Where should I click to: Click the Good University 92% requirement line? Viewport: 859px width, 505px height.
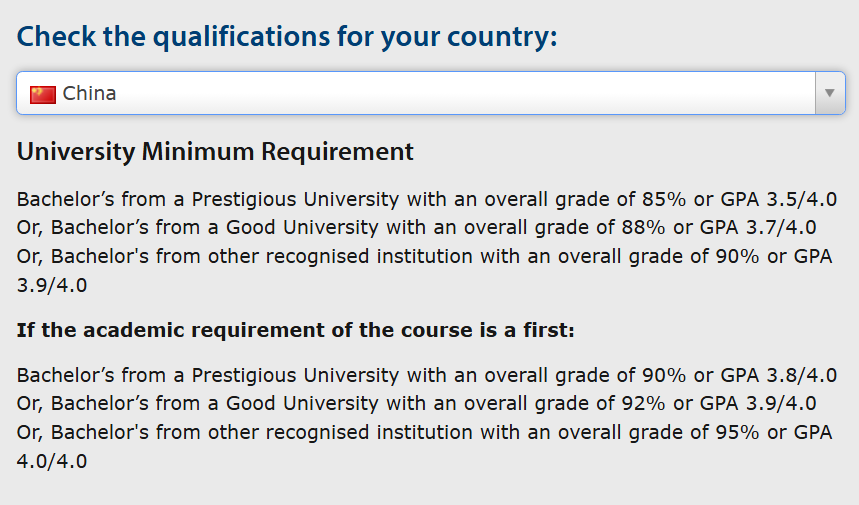(416, 404)
